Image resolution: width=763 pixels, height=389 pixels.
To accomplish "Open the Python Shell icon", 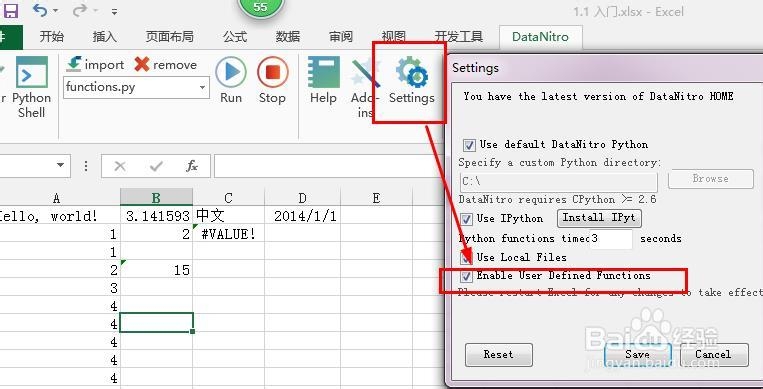I will 32,72.
